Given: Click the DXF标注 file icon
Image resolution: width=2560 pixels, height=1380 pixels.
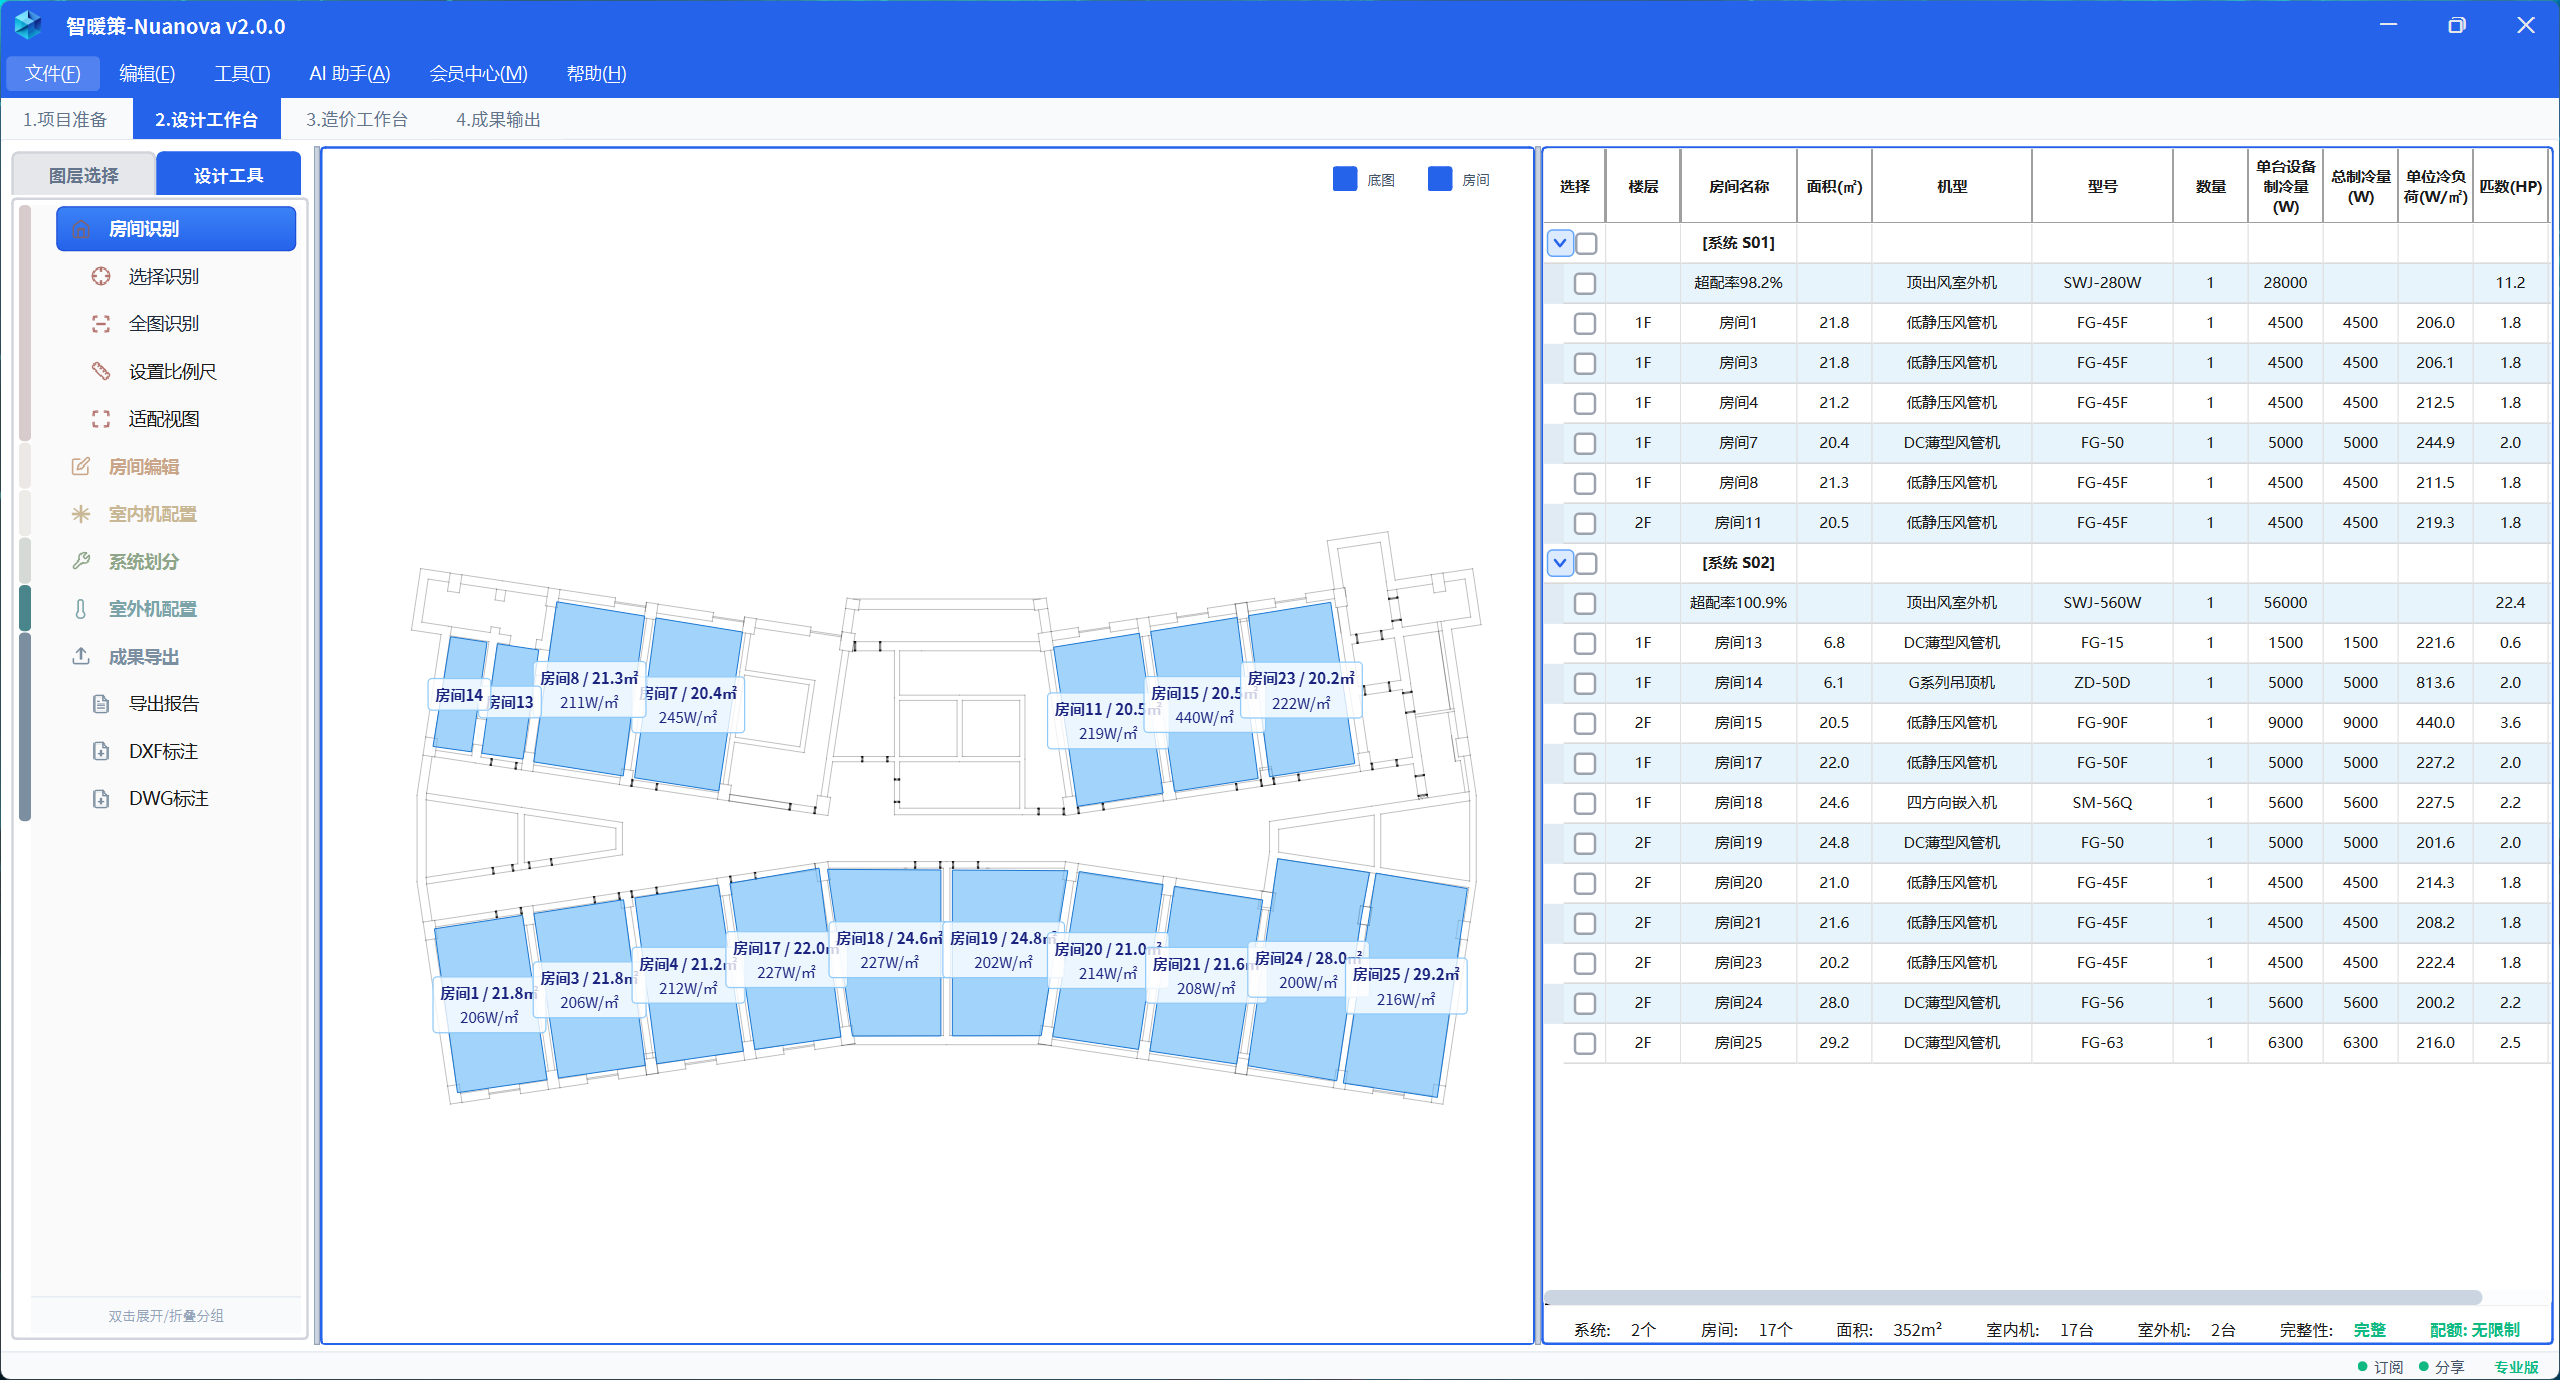Looking at the screenshot, I should coord(101,751).
